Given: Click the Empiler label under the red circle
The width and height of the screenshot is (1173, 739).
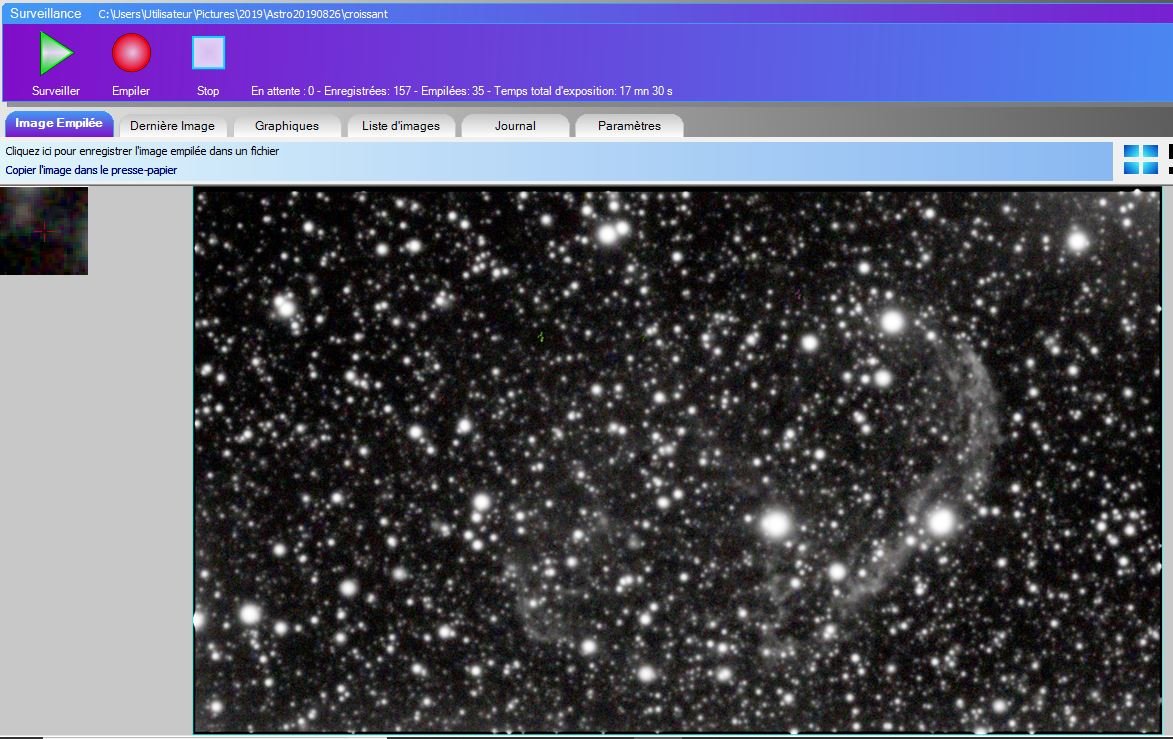Looking at the screenshot, I should pos(131,91).
